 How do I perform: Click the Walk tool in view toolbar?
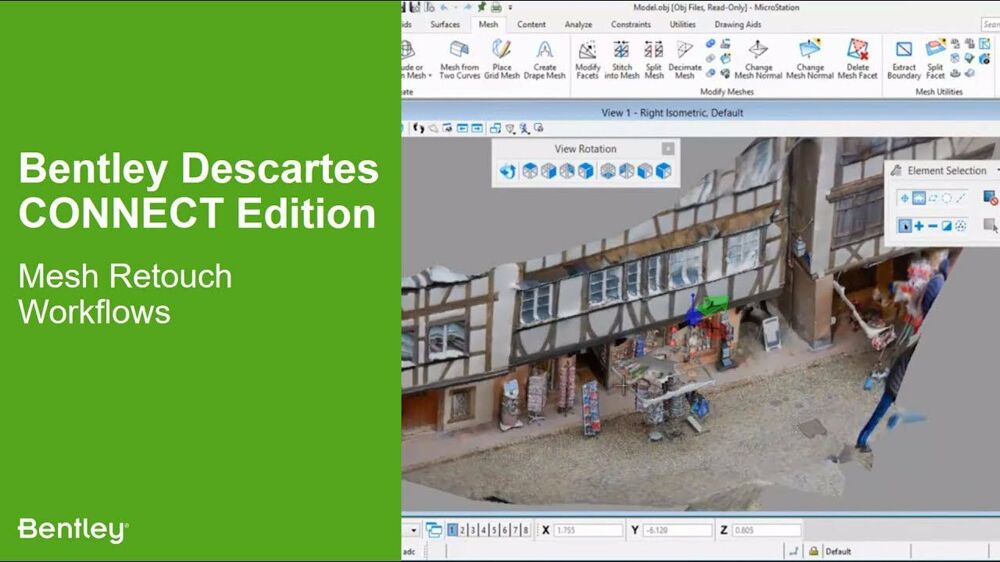pyautogui.click(x=418, y=128)
